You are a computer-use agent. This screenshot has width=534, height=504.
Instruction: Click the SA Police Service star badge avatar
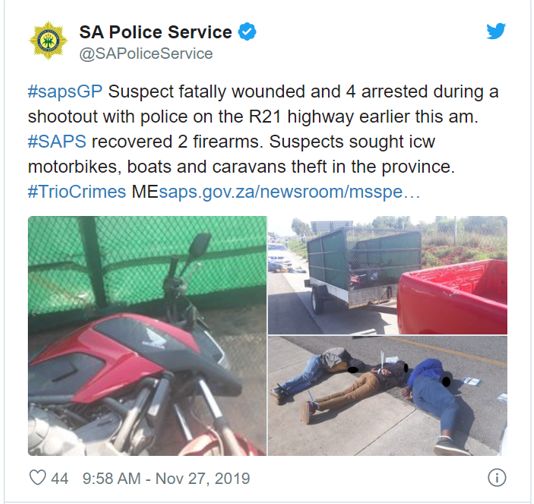pos(48,41)
